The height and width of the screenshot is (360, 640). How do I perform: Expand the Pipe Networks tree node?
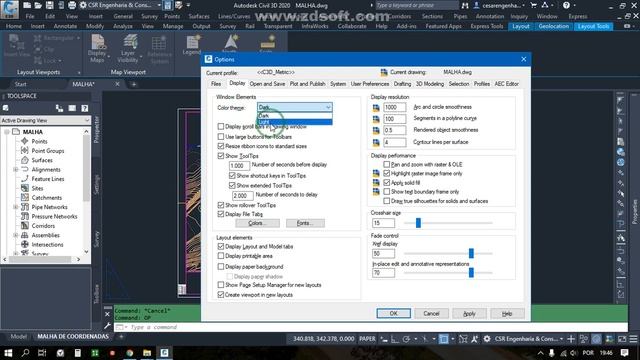click(x=16, y=207)
